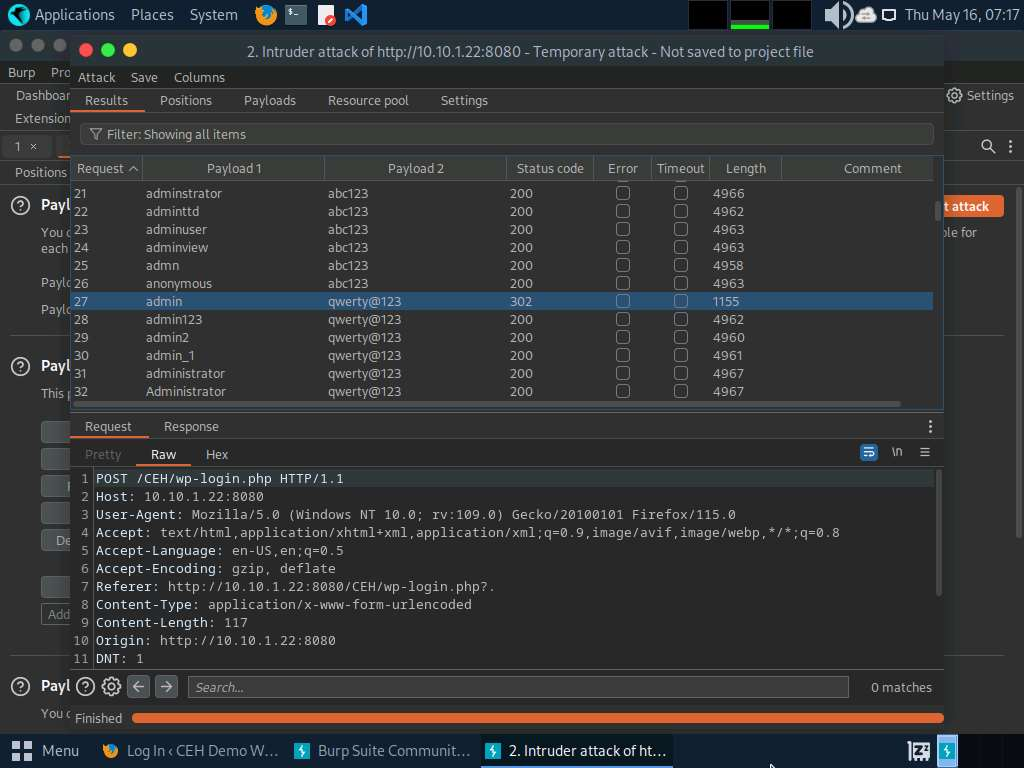
Task: Click help icon next to first Payl heading
Action: pos(20,206)
